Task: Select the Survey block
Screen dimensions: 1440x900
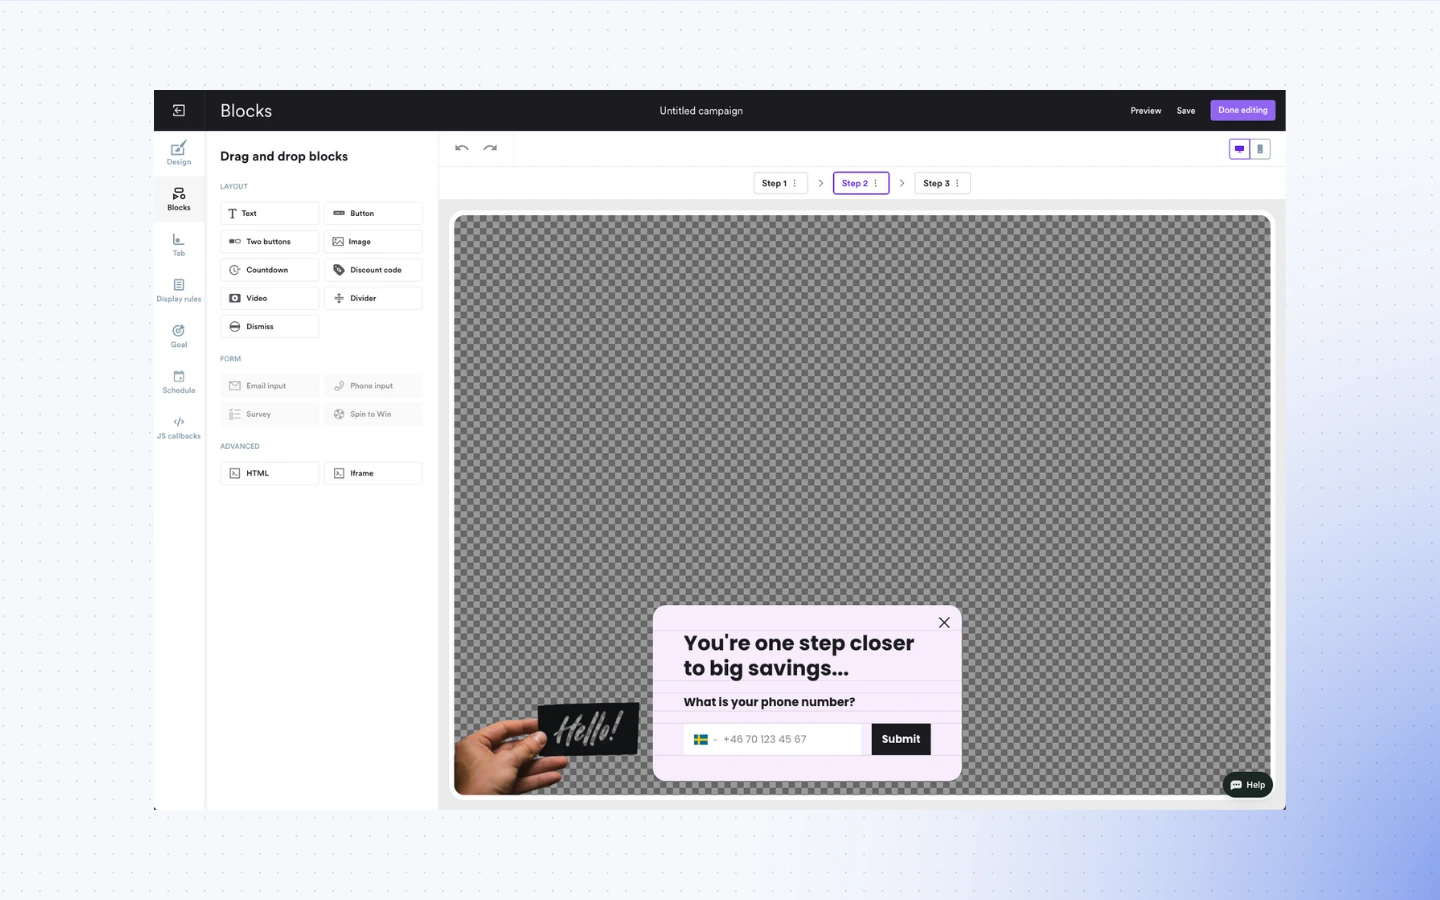Action: pyautogui.click(x=270, y=414)
